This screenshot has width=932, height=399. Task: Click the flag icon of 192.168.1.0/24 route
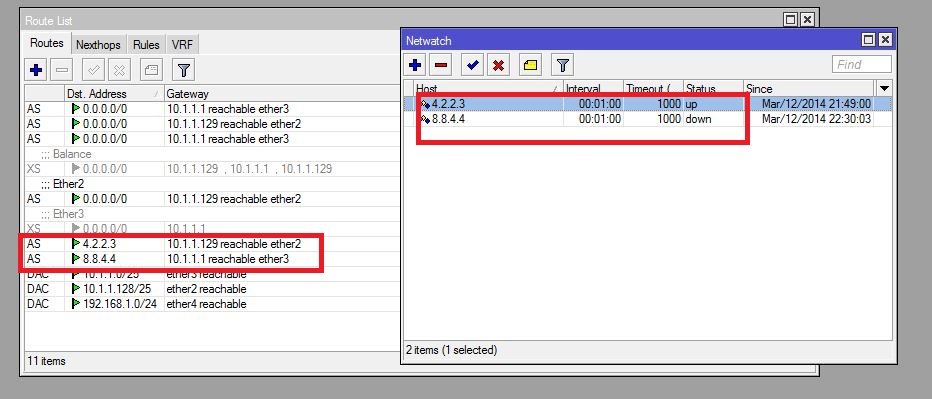pos(75,304)
